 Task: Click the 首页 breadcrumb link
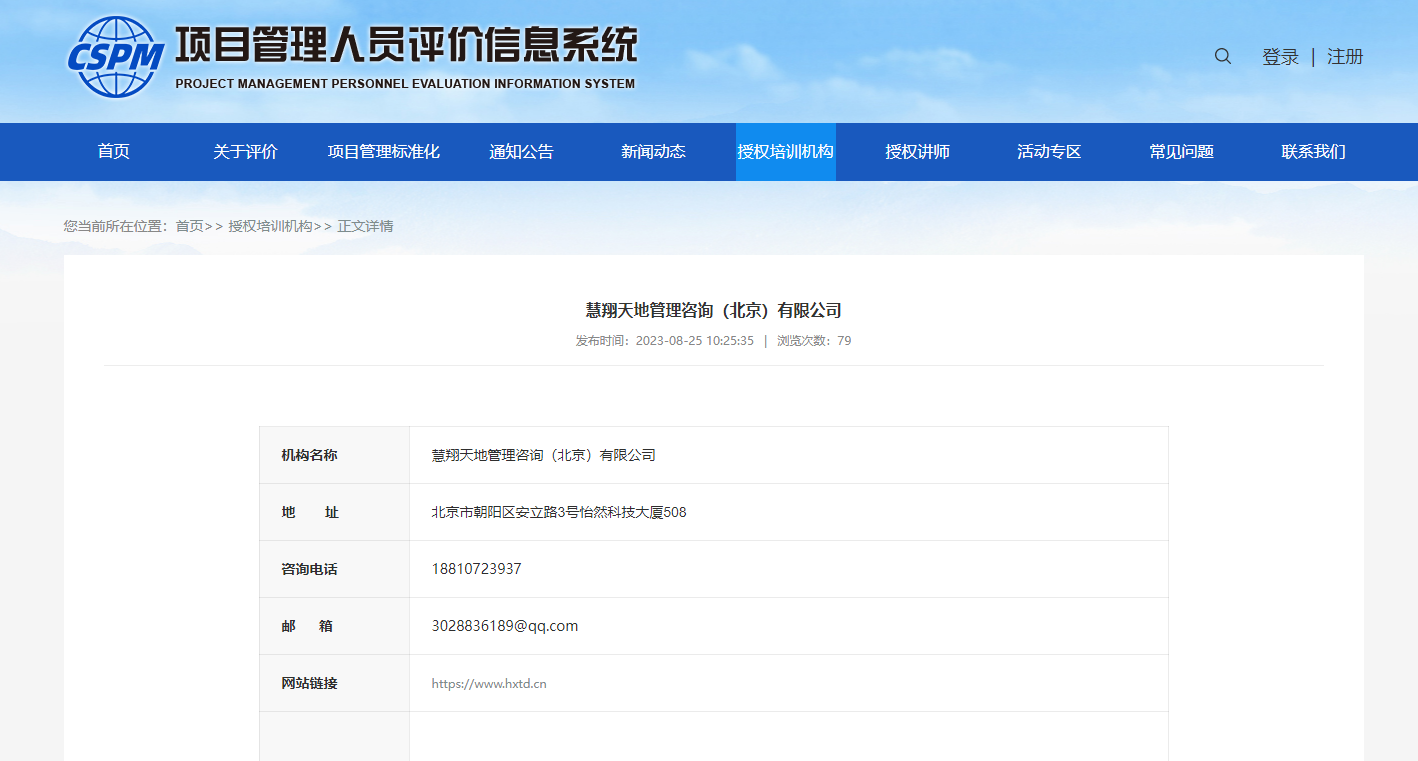click(x=189, y=226)
